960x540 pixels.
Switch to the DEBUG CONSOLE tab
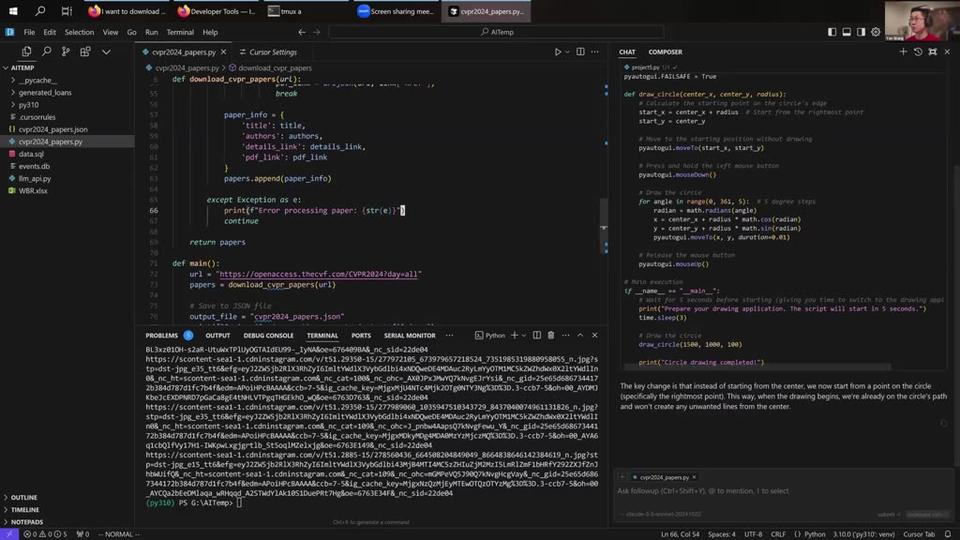click(268, 336)
